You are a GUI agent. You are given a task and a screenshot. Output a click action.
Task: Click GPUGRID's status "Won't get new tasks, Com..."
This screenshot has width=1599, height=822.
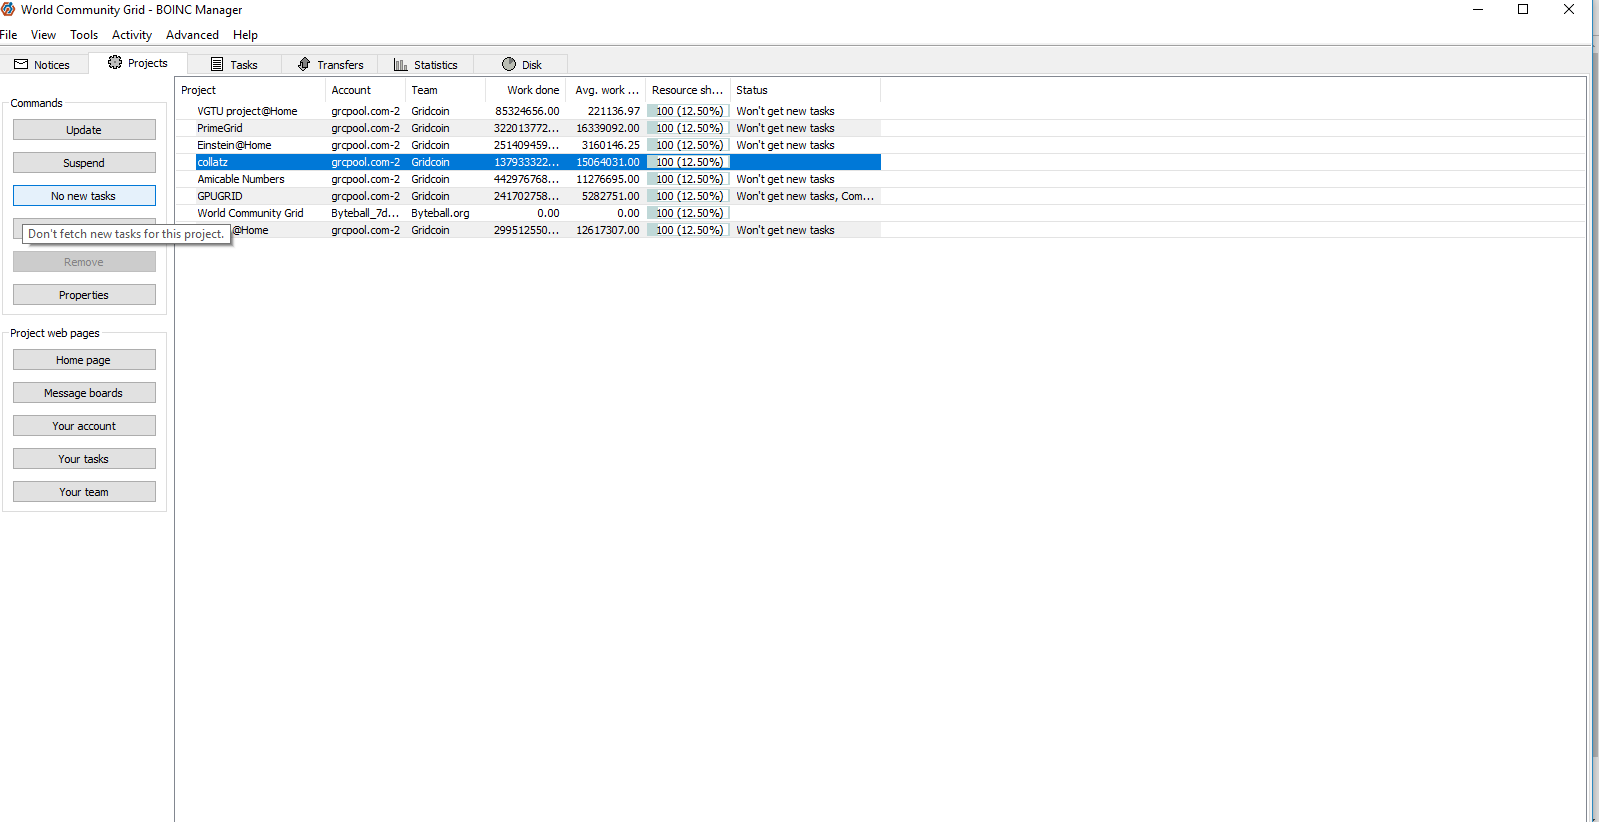pyautogui.click(x=805, y=196)
